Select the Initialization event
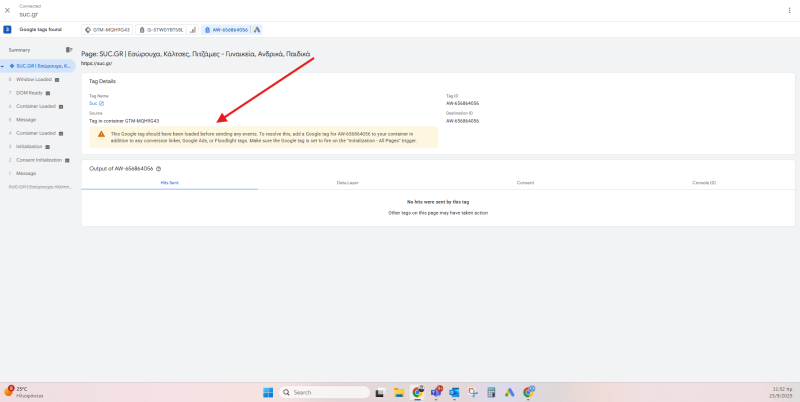Viewport: 800px width, 402px height. coord(29,146)
